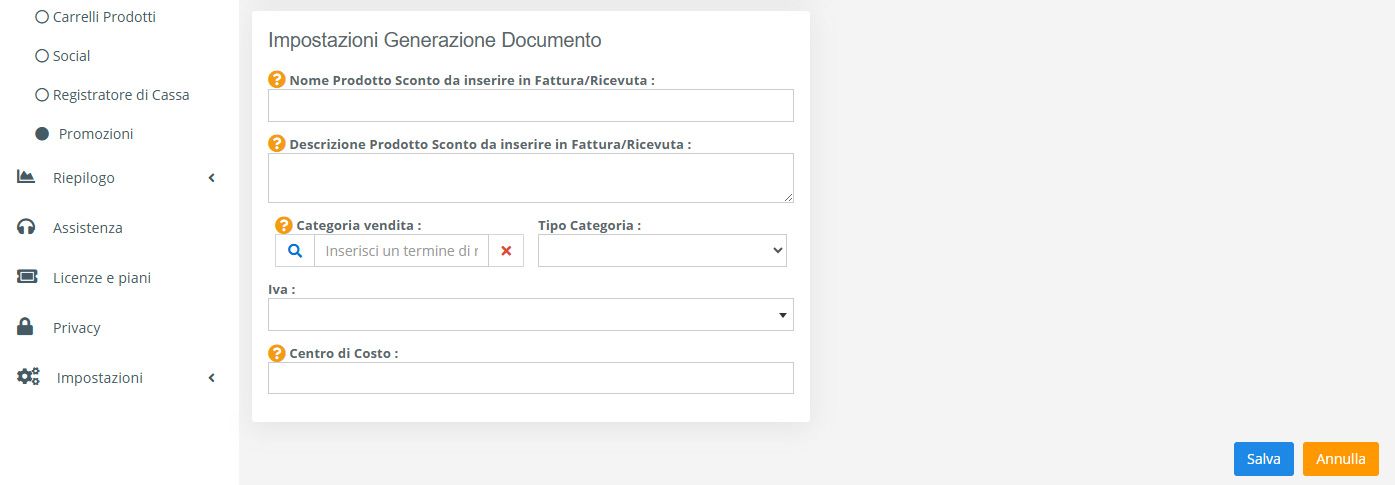Clear Categoria vendita with the red X

(506, 251)
